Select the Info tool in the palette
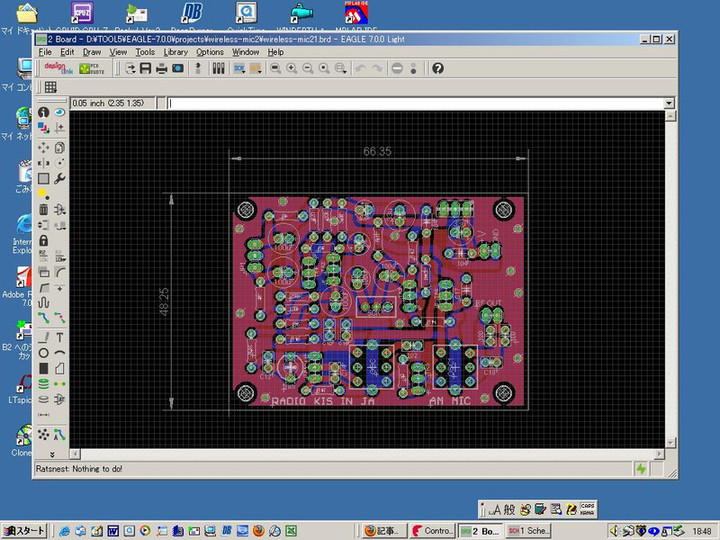The image size is (720, 540). click(x=44, y=113)
